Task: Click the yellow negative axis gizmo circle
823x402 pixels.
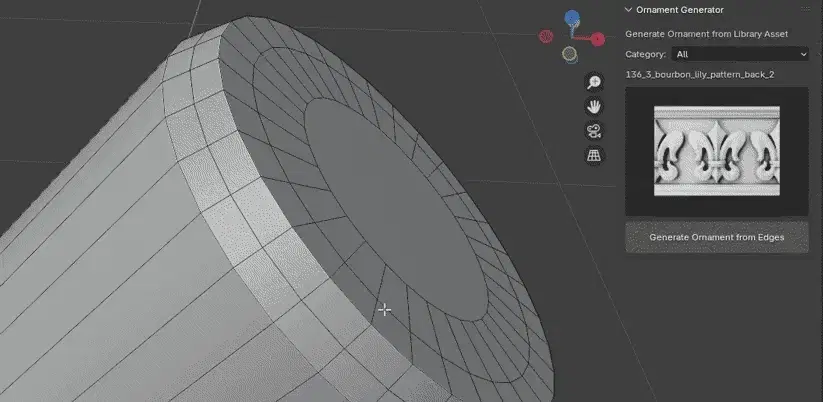Action: [569, 54]
